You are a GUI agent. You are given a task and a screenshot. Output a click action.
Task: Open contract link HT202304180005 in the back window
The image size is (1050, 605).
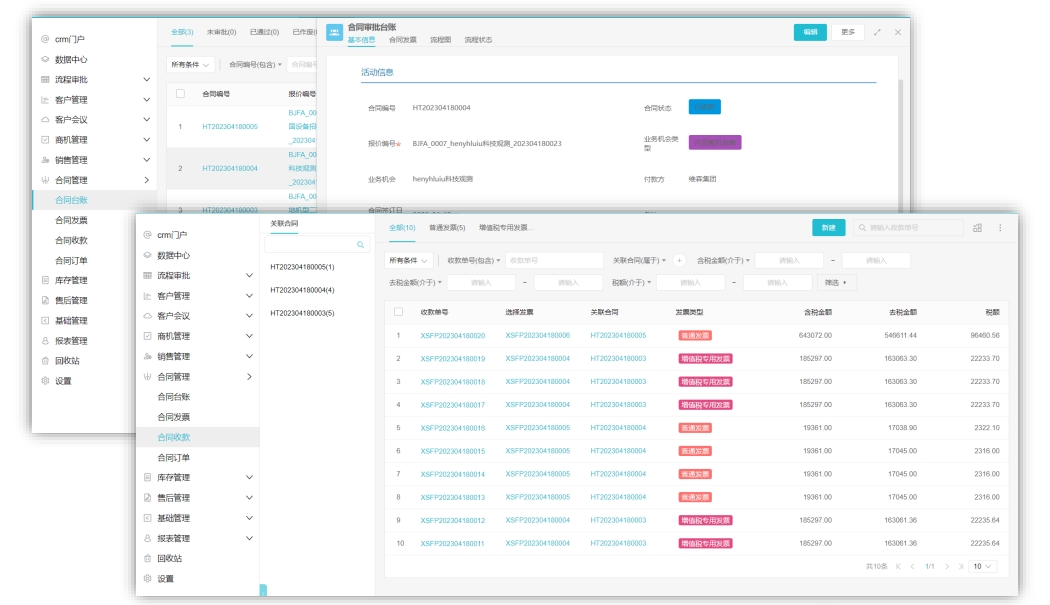(x=230, y=127)
